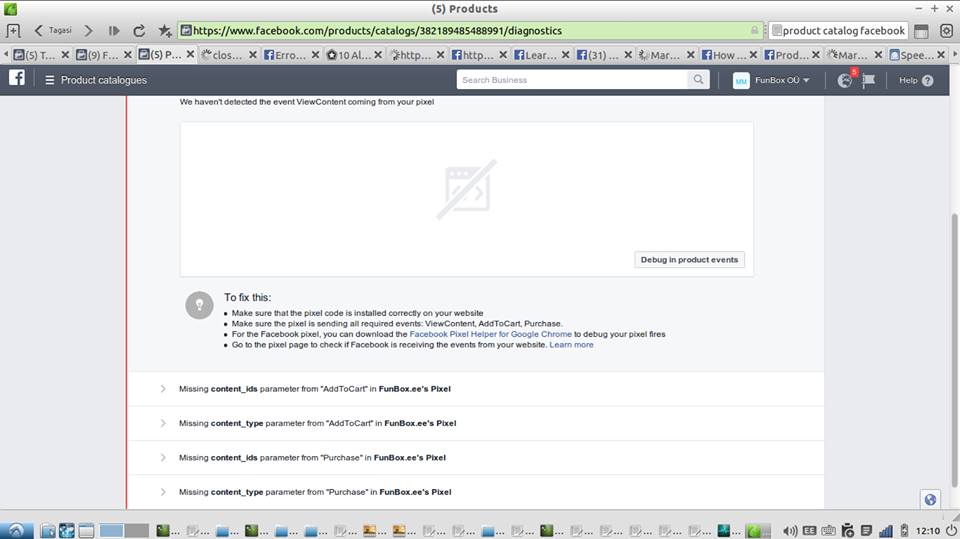
Task: Click the search magnifier in Search Business
Action: pos(698,80)
